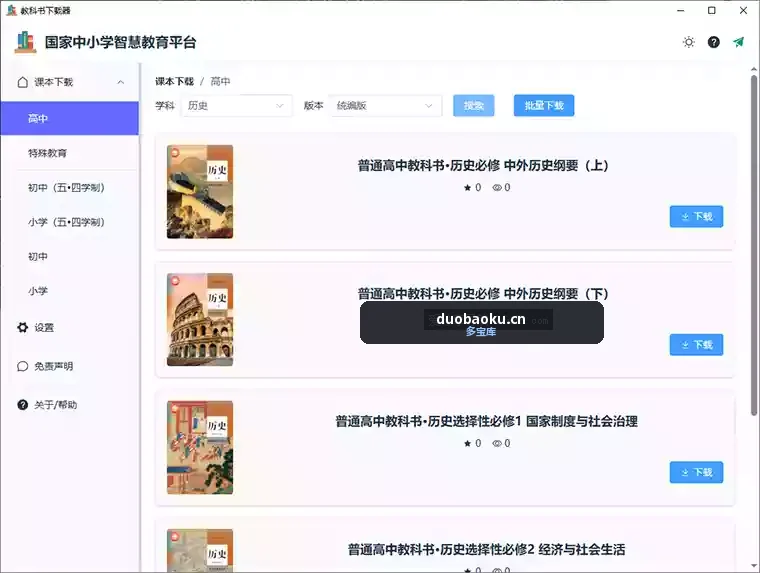Click title 普通高中教科书·历史必修 中外历史纲要（上）
Screen dimensions: 760x573
point(483,166)
